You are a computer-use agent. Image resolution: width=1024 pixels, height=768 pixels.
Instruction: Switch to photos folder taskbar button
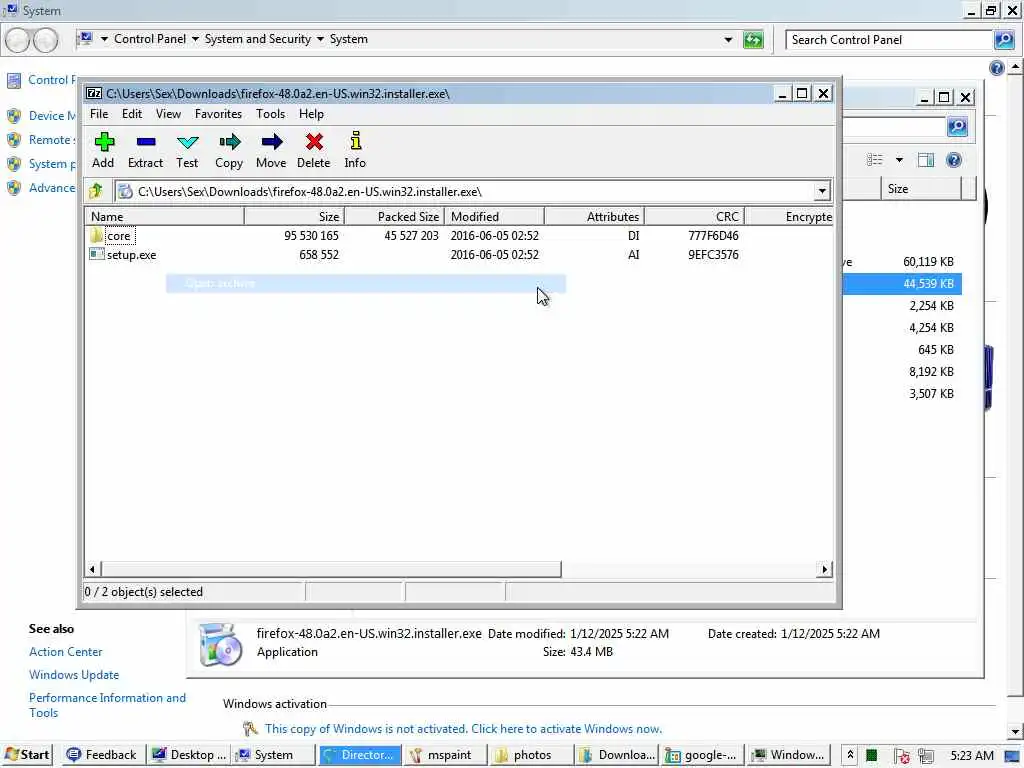coord(532,755)
